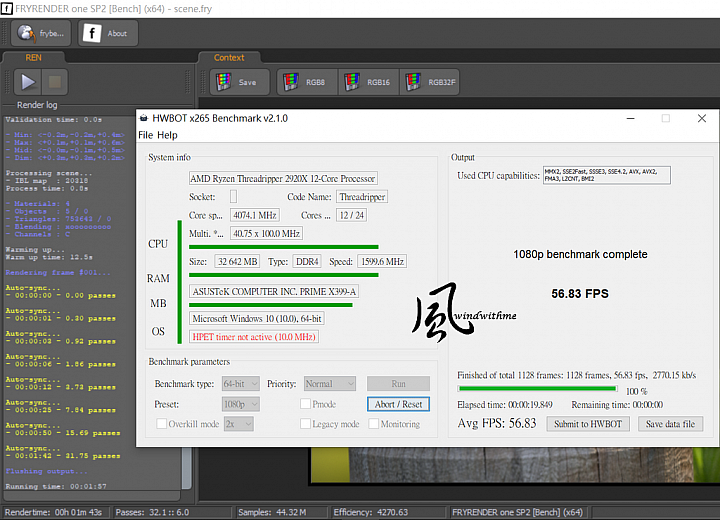The width and height of the screenshot is (720, 520).
Task: Click the frybench toolbar icon
Action: [x=41, y=33]
